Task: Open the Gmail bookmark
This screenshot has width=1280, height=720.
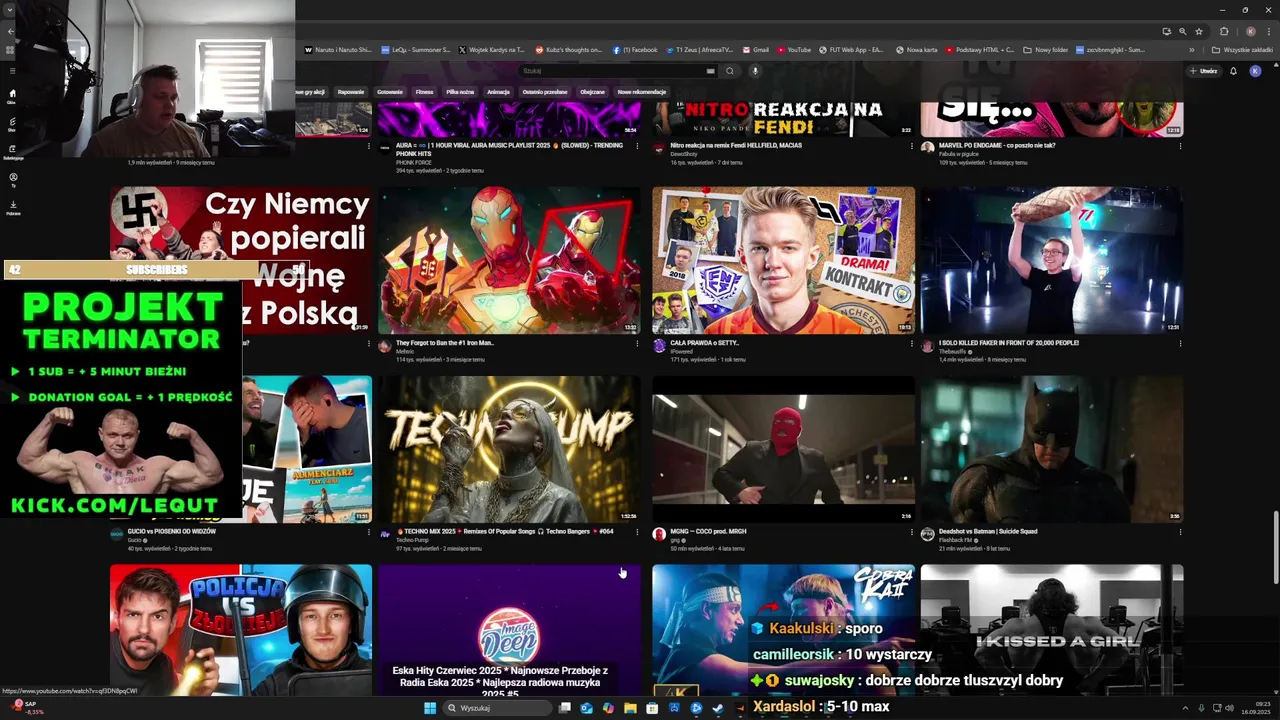Action: click(755, 49)
